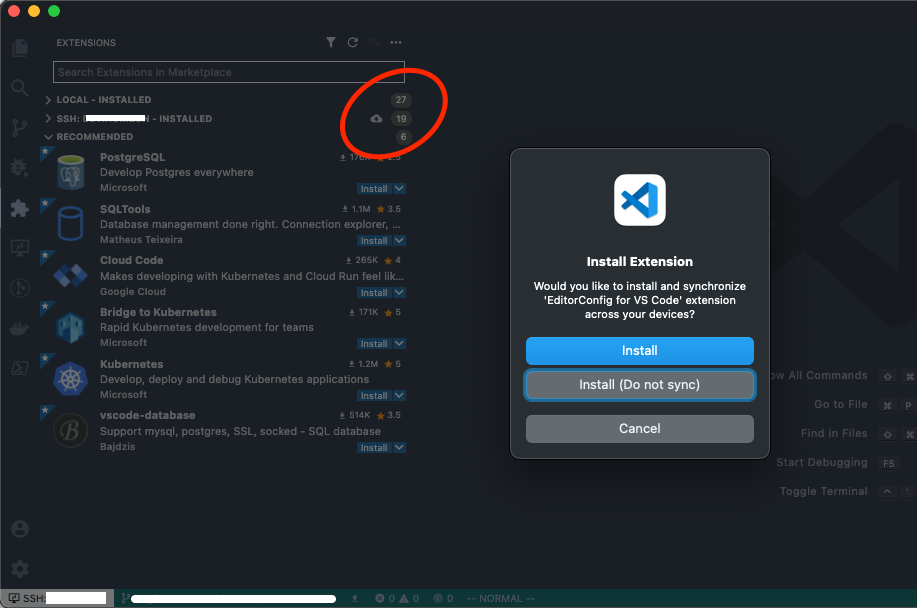
Task: Install the vscode-database extension
Action: (x=374, y=447)
